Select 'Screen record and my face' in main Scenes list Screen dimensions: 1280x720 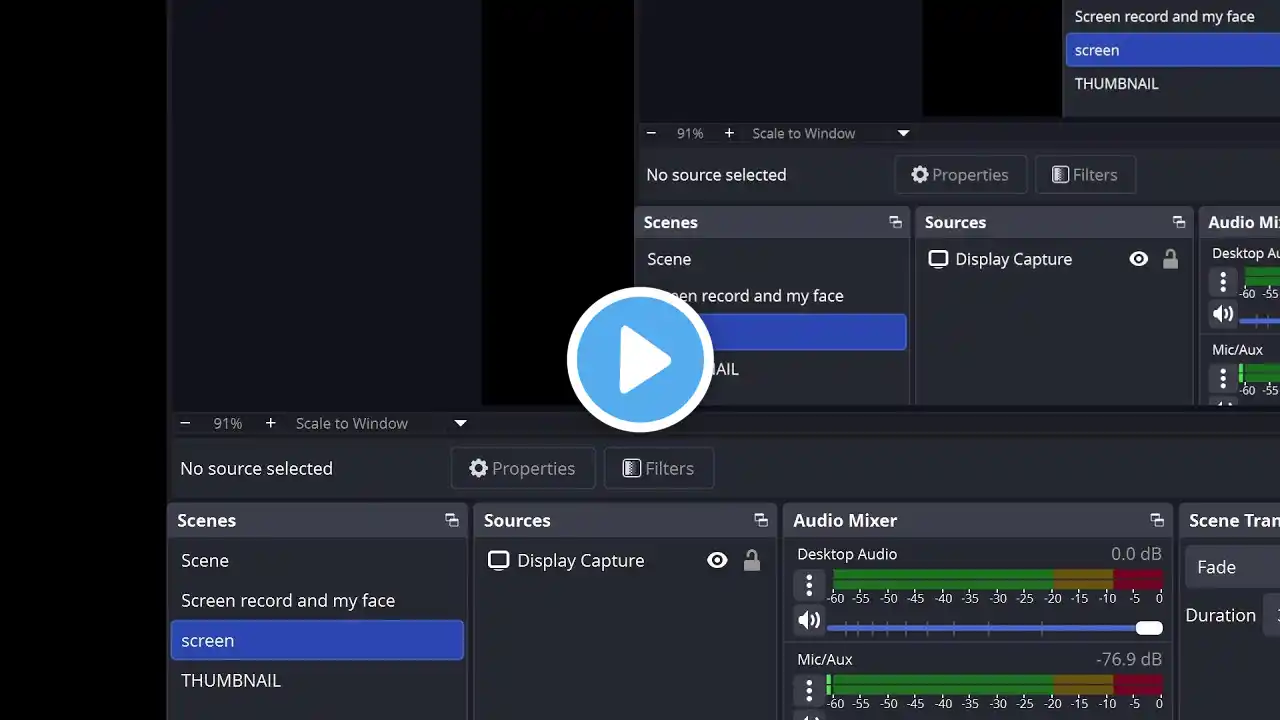317,601
